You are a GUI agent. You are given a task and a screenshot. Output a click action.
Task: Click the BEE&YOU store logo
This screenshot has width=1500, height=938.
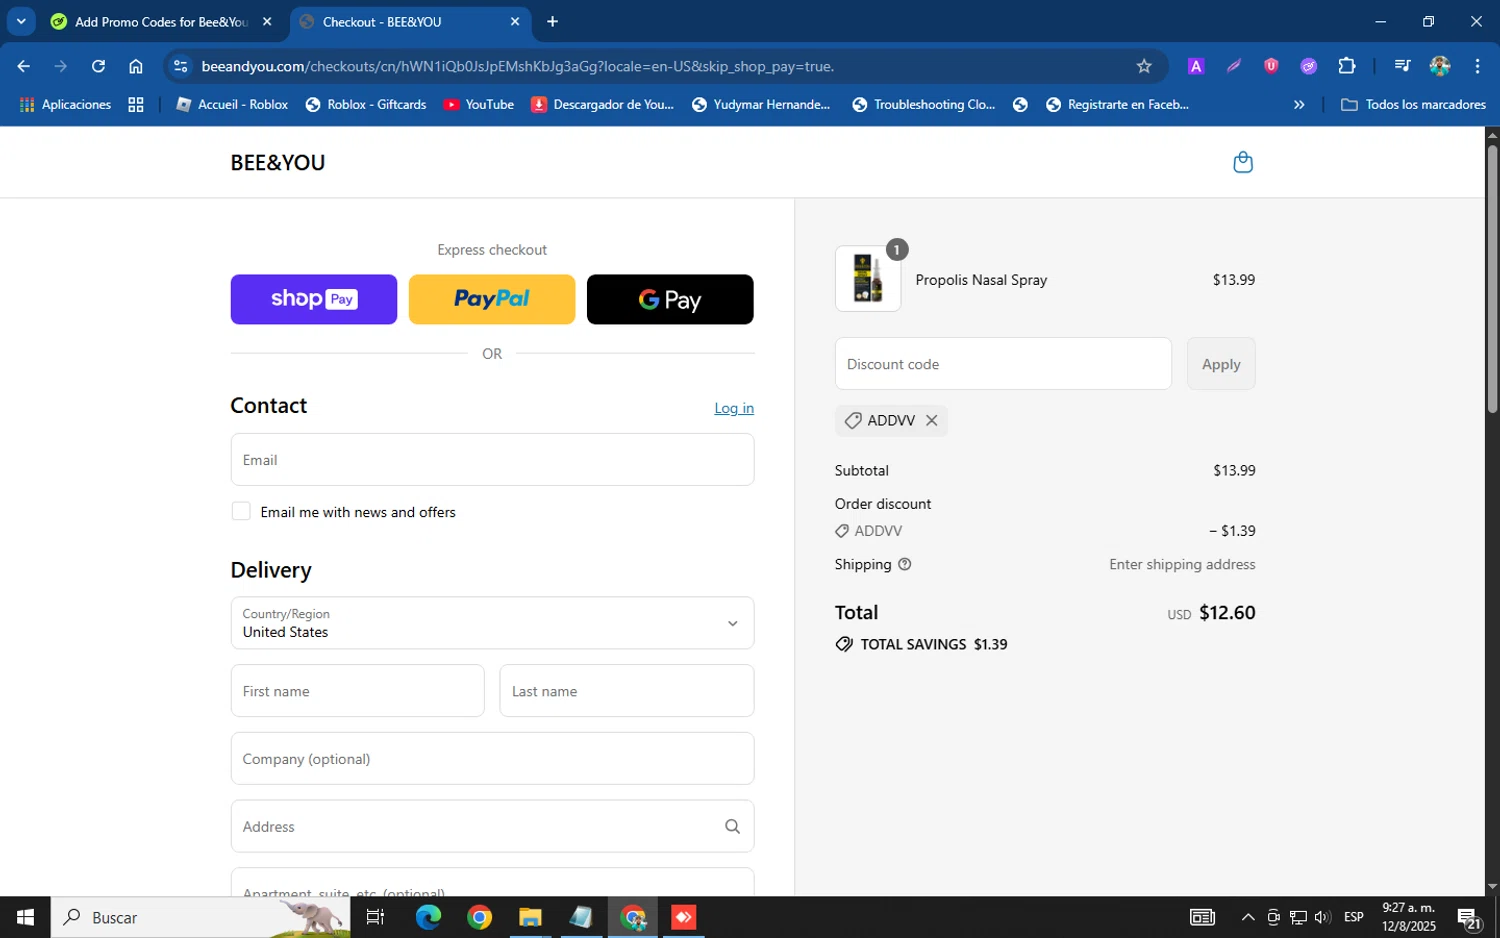pyautogui.click(x=278, y=163)
